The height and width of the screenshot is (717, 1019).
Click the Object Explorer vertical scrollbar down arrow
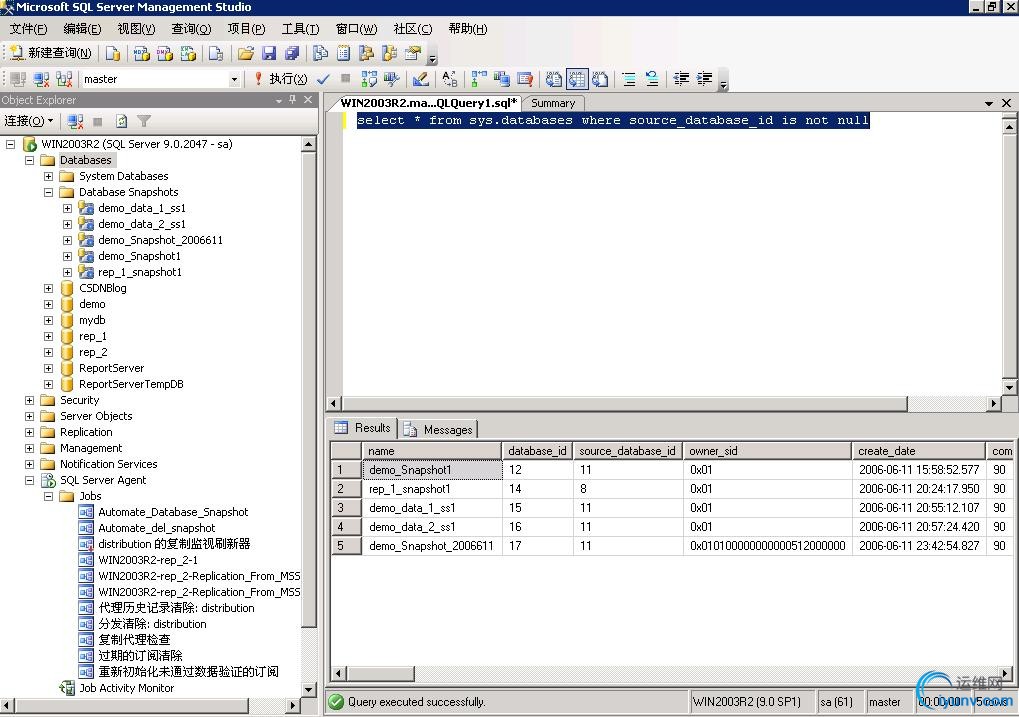coord(309,690)
